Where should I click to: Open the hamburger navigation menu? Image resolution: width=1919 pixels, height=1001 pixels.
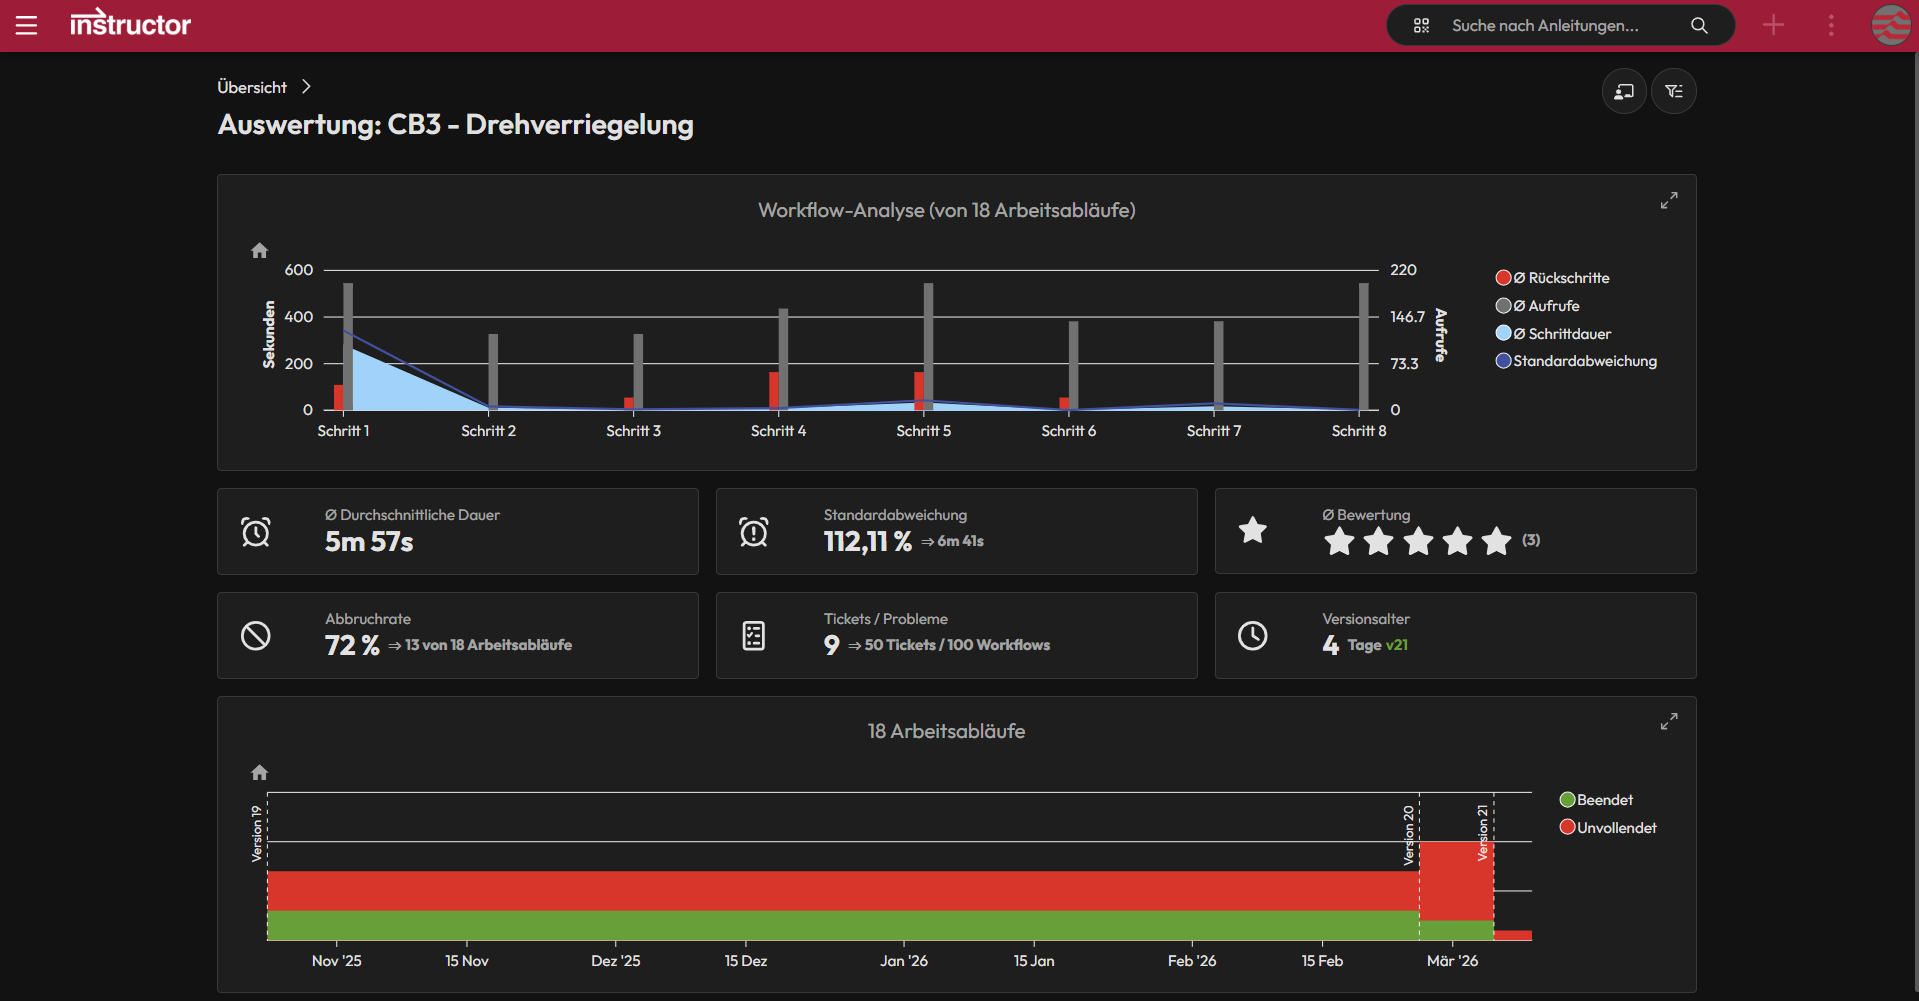click(27, 25)
